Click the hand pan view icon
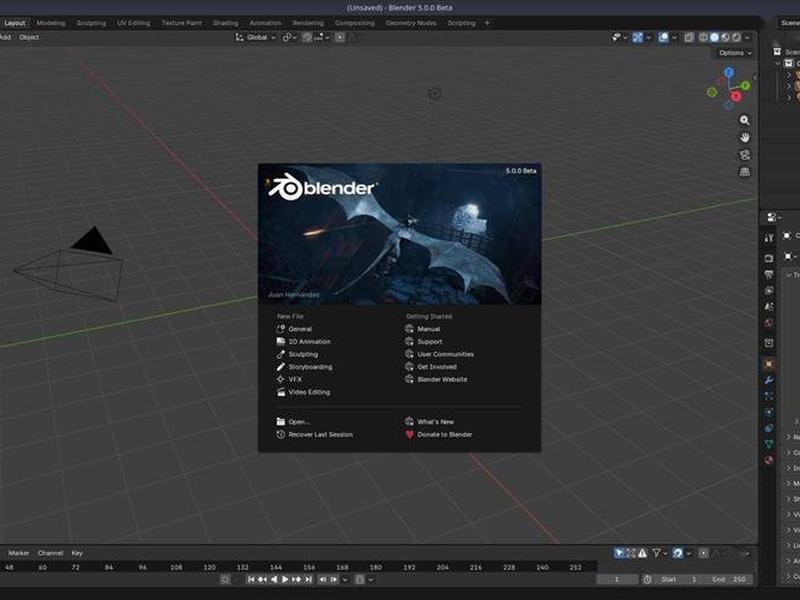Screen dimensions: 800x600 744,138
